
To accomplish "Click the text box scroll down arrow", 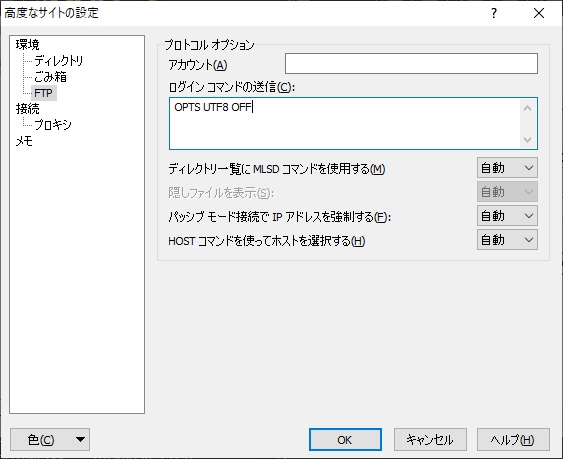I will (x=527, y=139).
